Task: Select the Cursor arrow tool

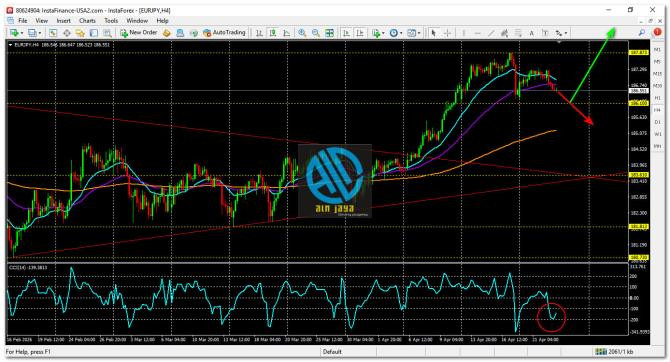Action: (x=433, y=33)
